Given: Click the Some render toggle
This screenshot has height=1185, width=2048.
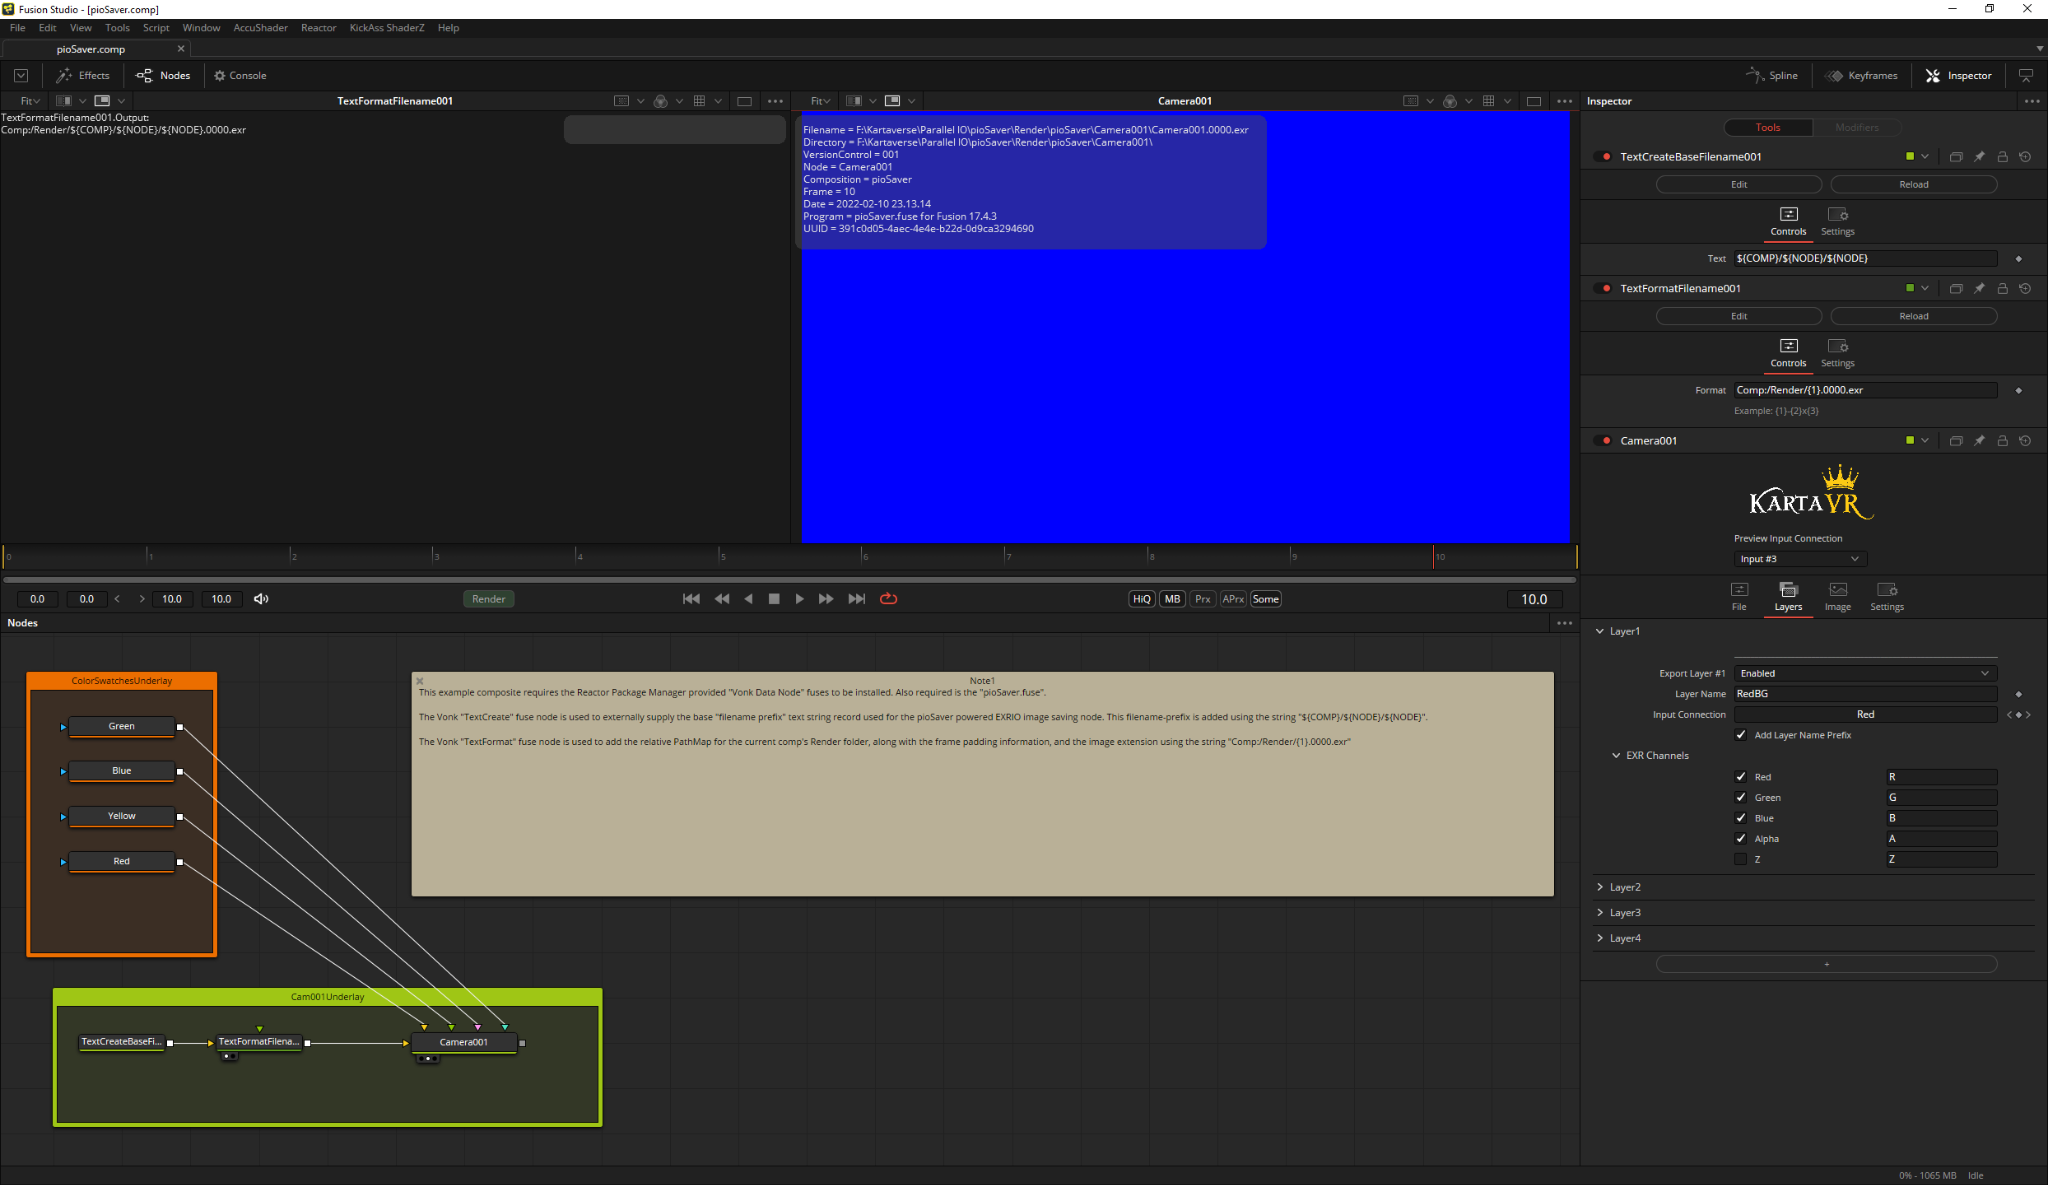Looking at the screenshot, I should coord(1265,599).
